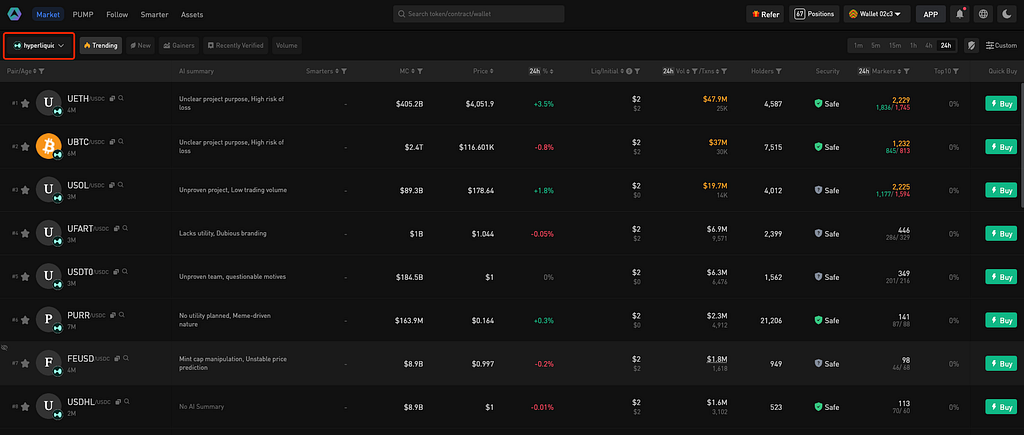Click the MC column filter icon
1024x435 pixels.
click(419, 71)
